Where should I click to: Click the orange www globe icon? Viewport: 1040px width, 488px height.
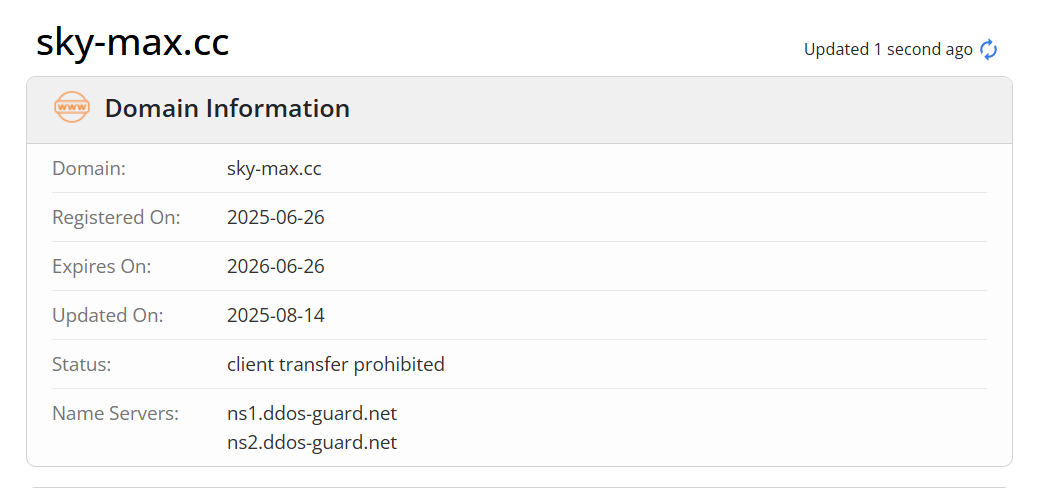click(72, 107)
